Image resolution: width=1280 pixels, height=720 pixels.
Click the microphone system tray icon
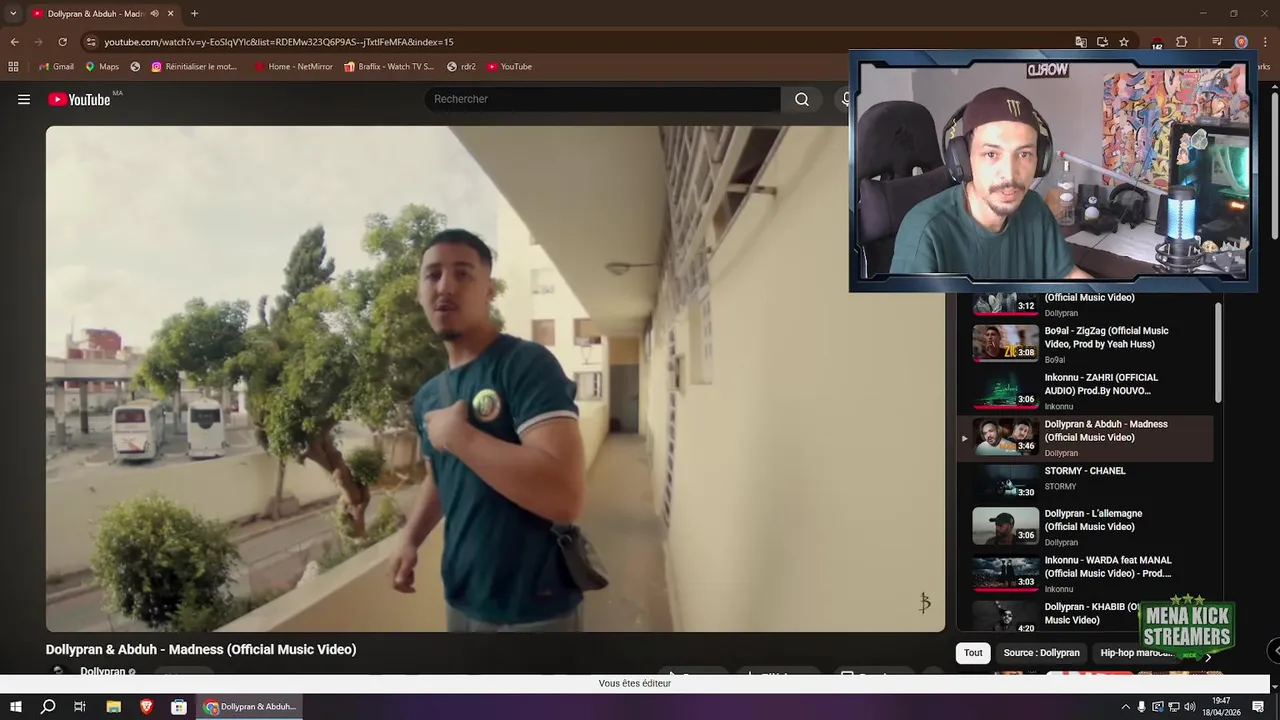(x=1141, y=707)
